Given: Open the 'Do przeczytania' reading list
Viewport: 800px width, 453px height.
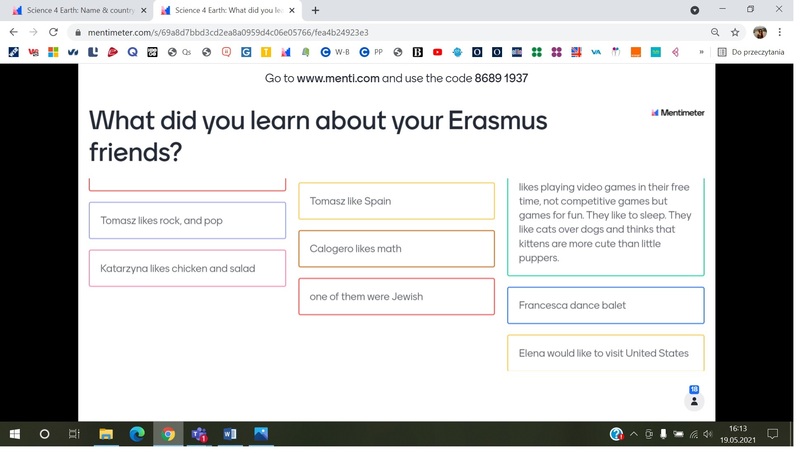Looking at the screenshot, I should [x=751, y=52].
